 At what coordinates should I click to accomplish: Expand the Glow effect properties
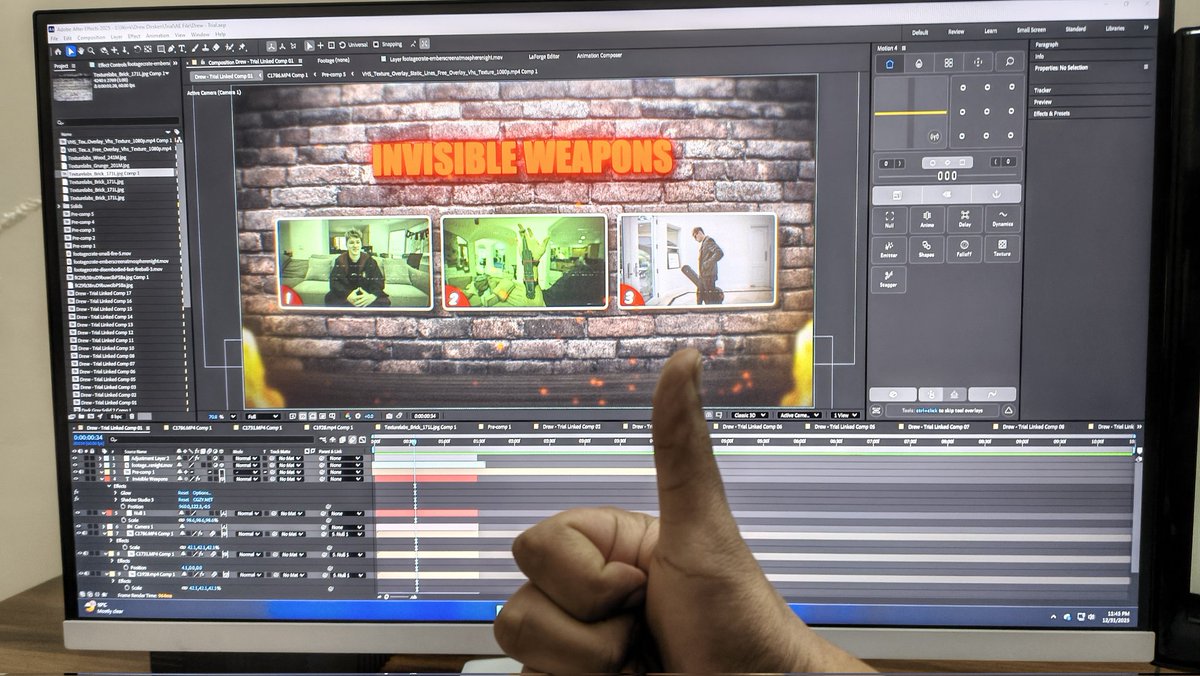(115, 493)
